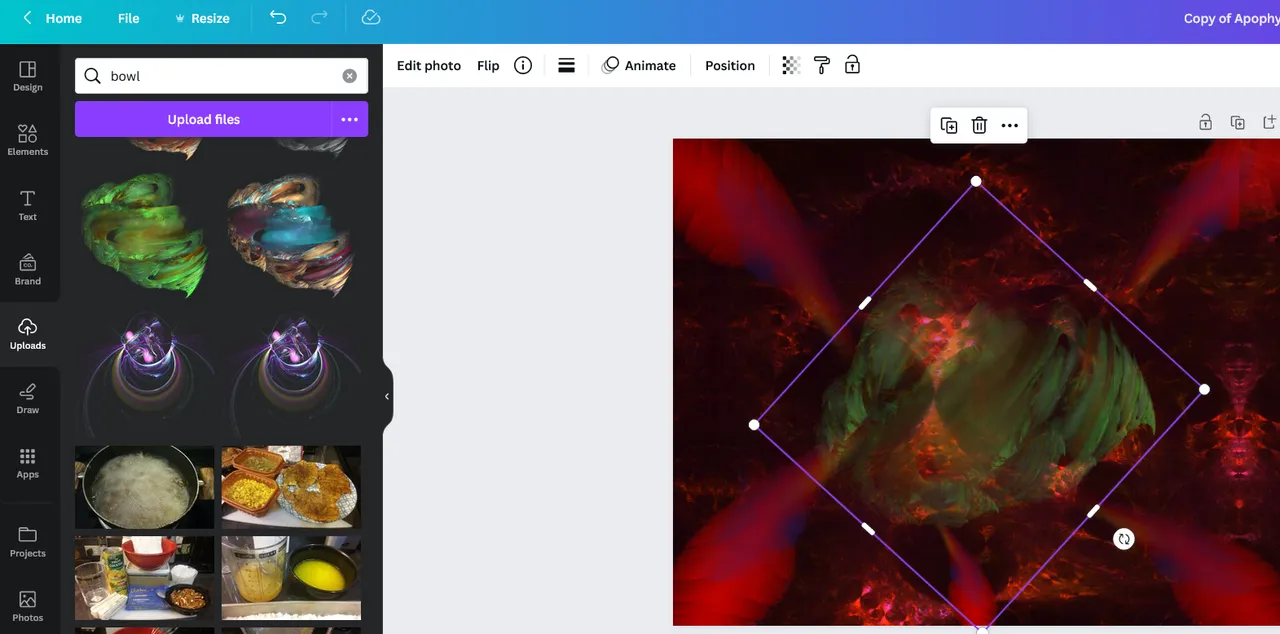This screenshot has height=634, width=1280.
Task: Open more upload options menu
Action: [x=349, y=119]
